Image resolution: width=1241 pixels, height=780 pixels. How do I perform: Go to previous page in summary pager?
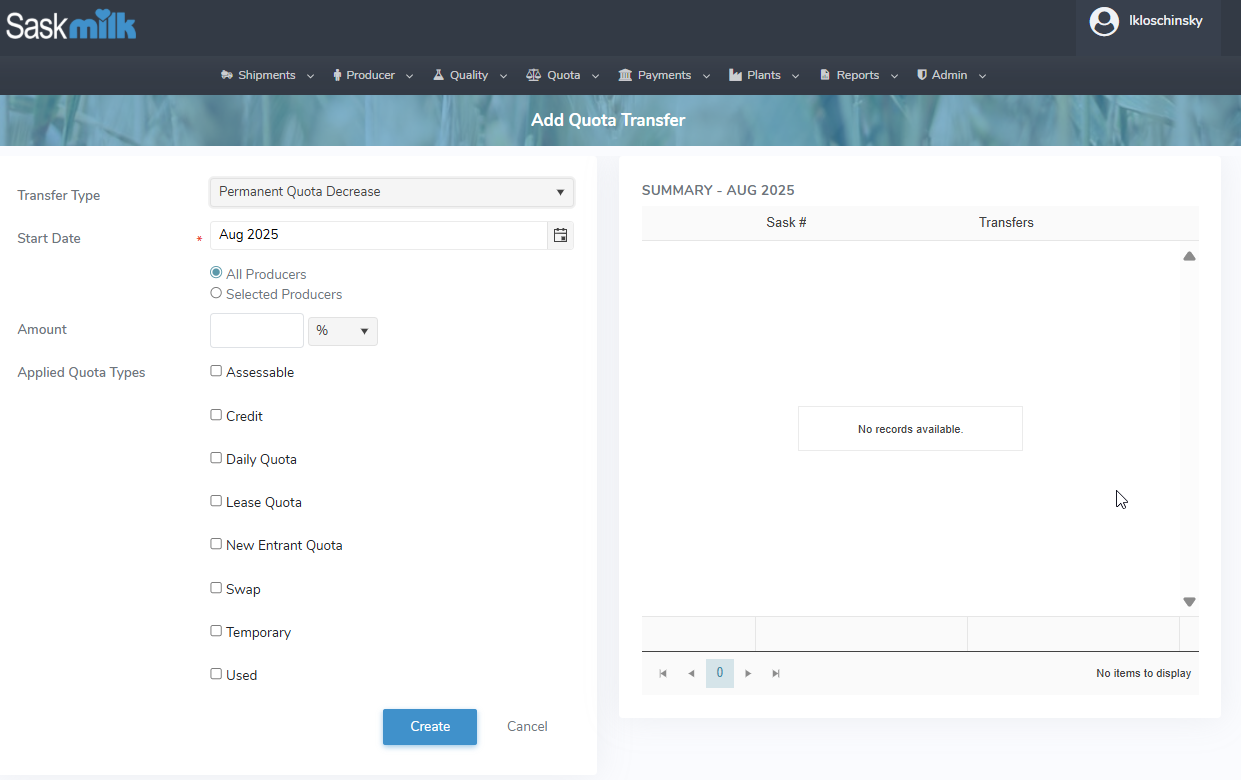point(691,674)
